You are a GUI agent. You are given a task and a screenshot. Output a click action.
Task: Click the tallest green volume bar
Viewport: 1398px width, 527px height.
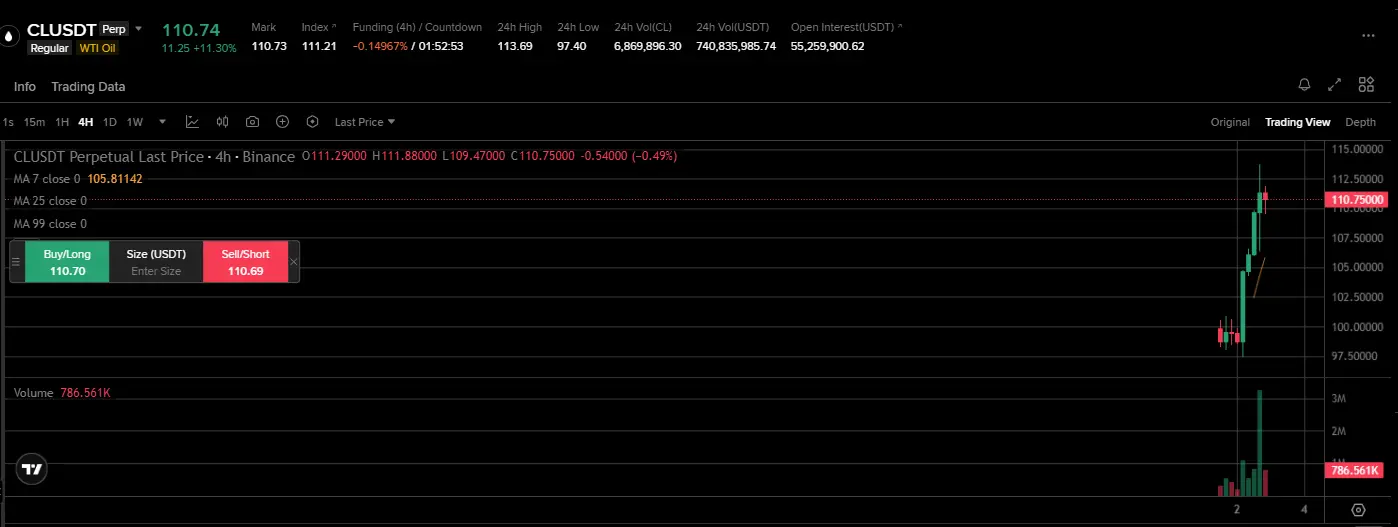[1260, 443]
